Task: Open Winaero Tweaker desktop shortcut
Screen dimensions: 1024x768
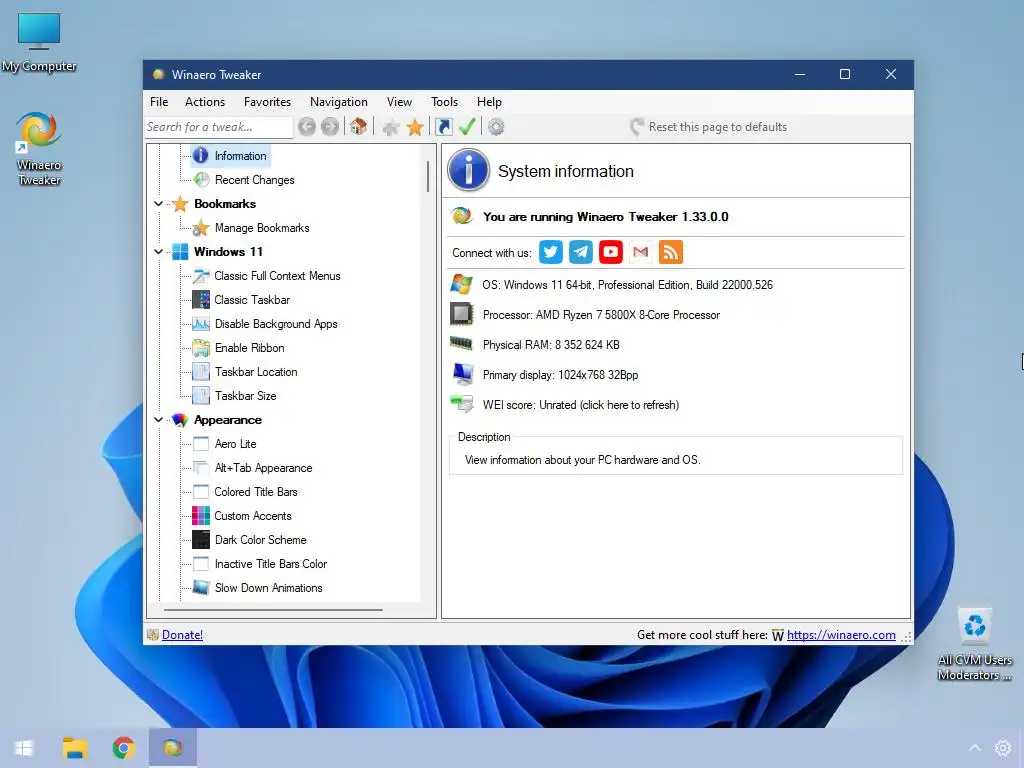Action: [39, 149]
